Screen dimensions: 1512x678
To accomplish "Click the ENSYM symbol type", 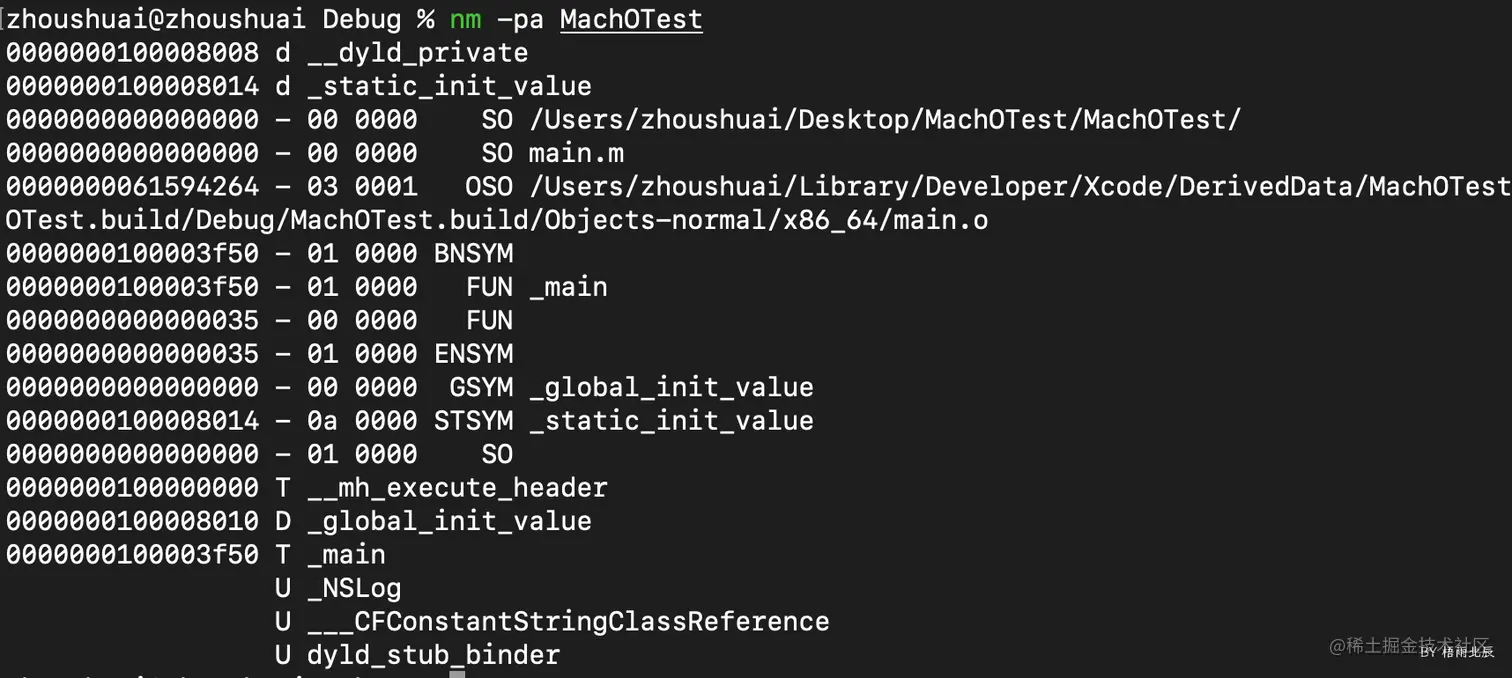I will 473,354.
